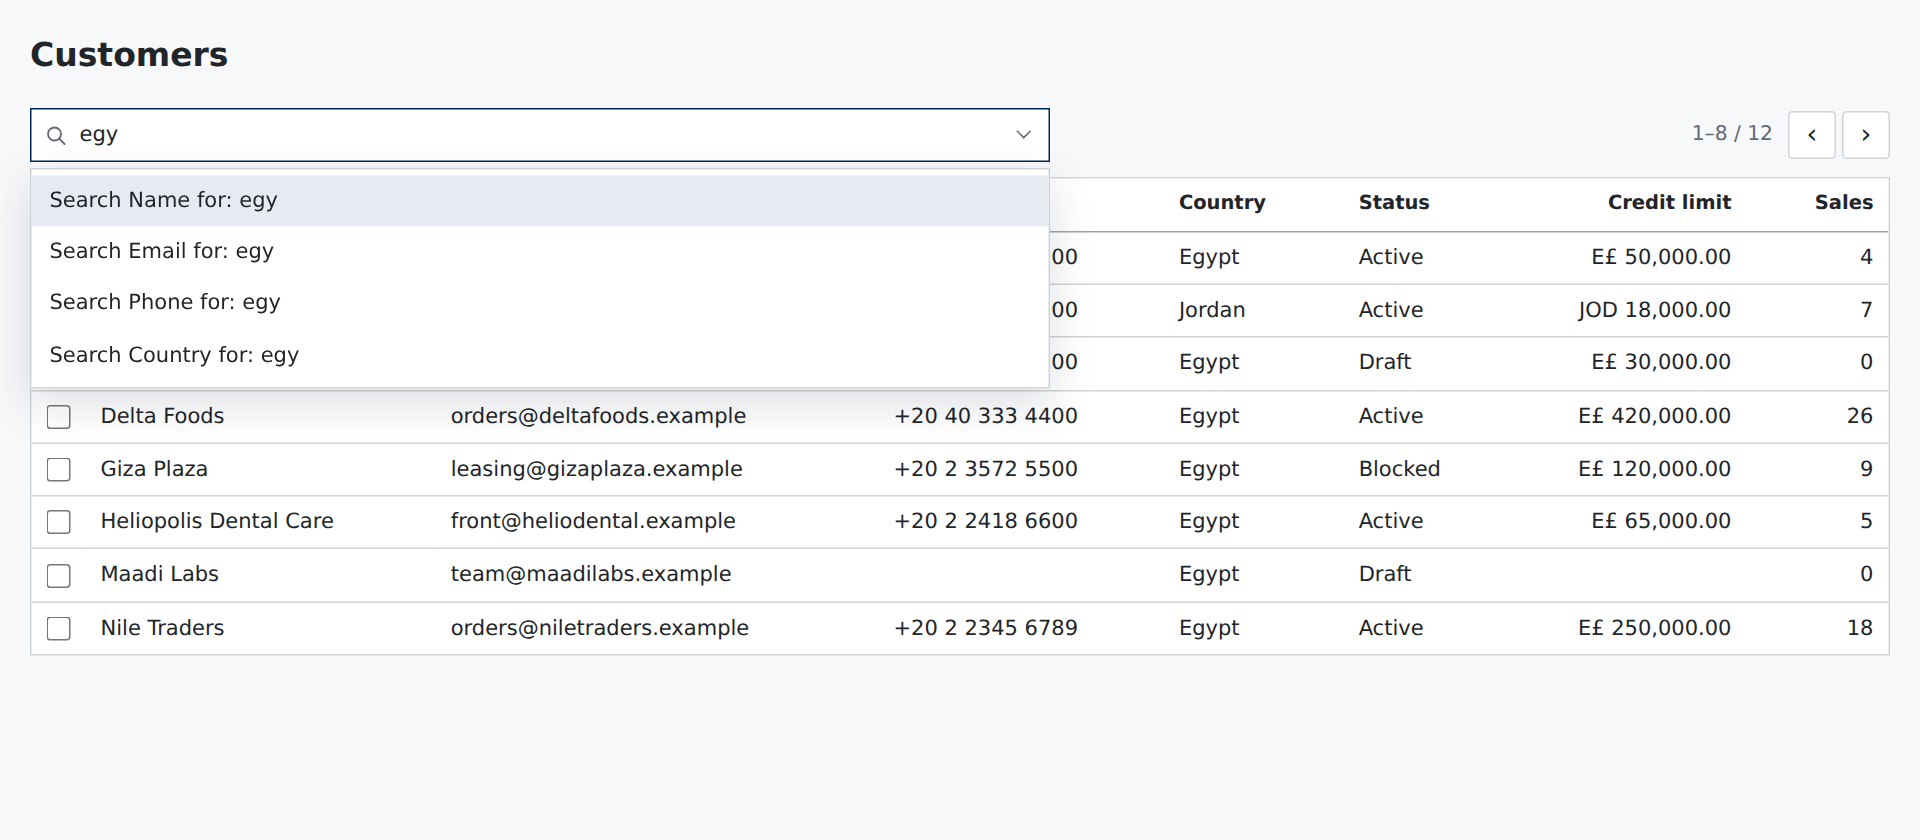
Task: Open the search field dropdown chevron
Action: pyautogui.click(x=1023, y=135)
